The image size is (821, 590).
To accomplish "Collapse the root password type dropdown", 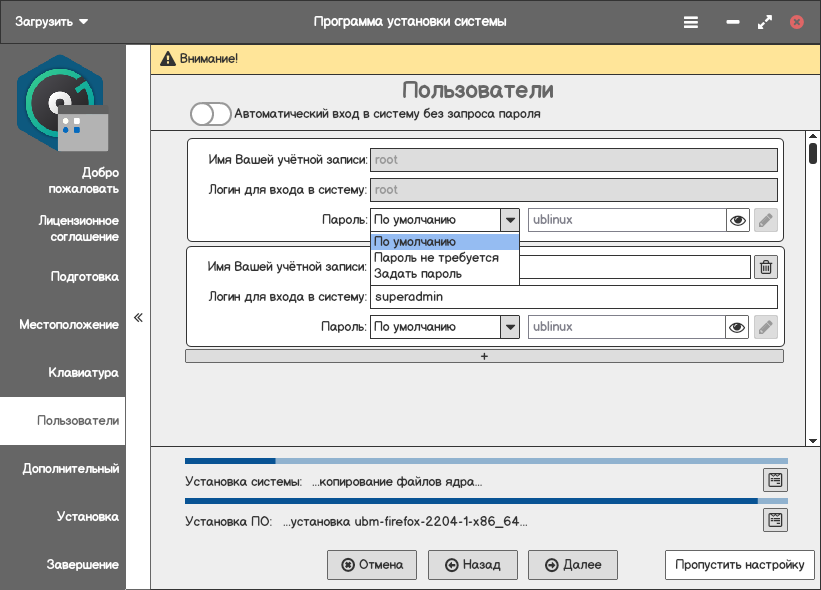I will click(510, 220).
